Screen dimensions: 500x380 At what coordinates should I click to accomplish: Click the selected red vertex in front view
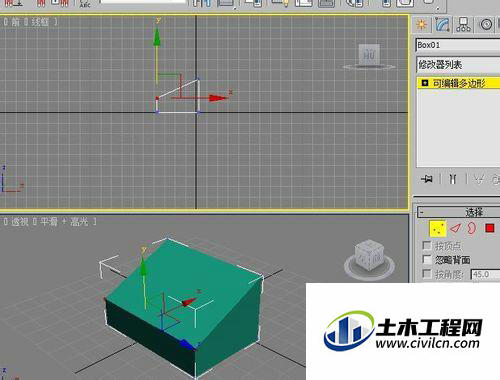157,99
